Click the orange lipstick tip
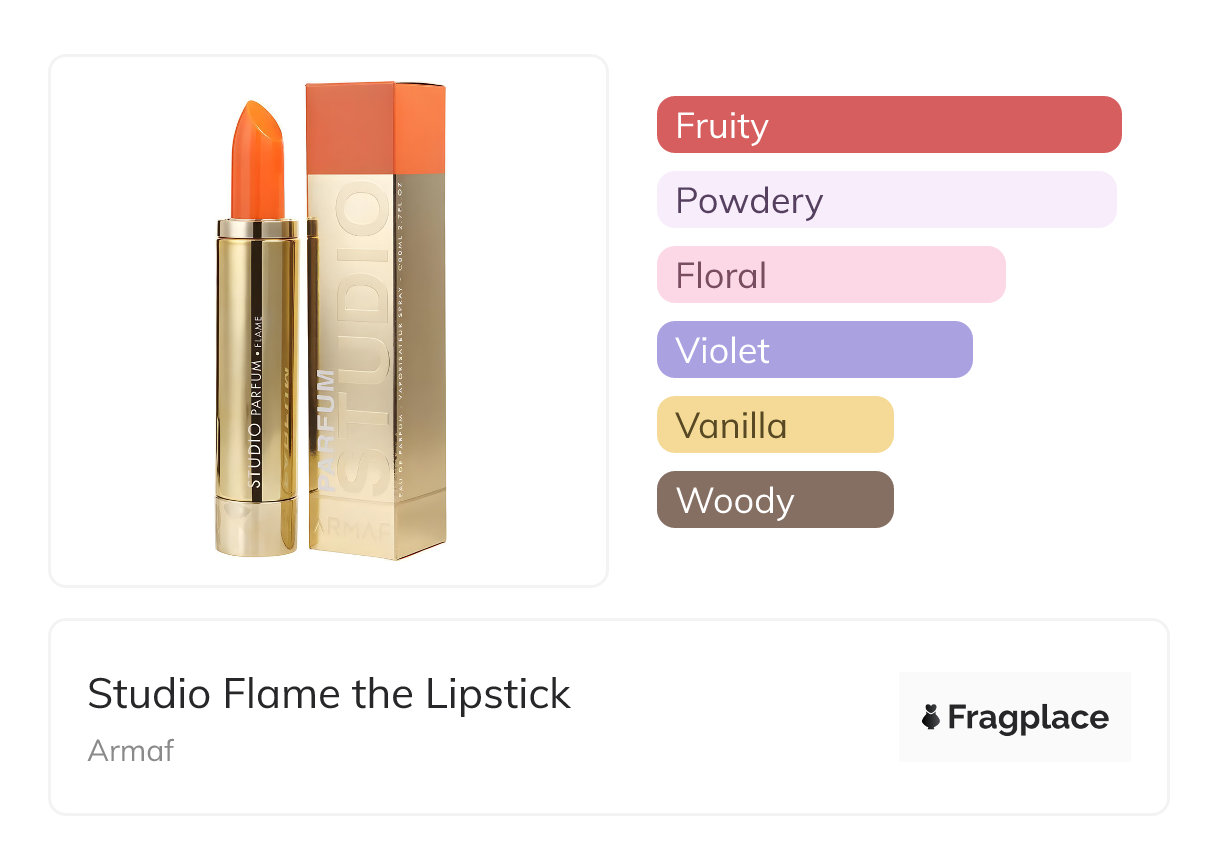The height and width of the screenshot is (864, 1218). pos(259,158)
